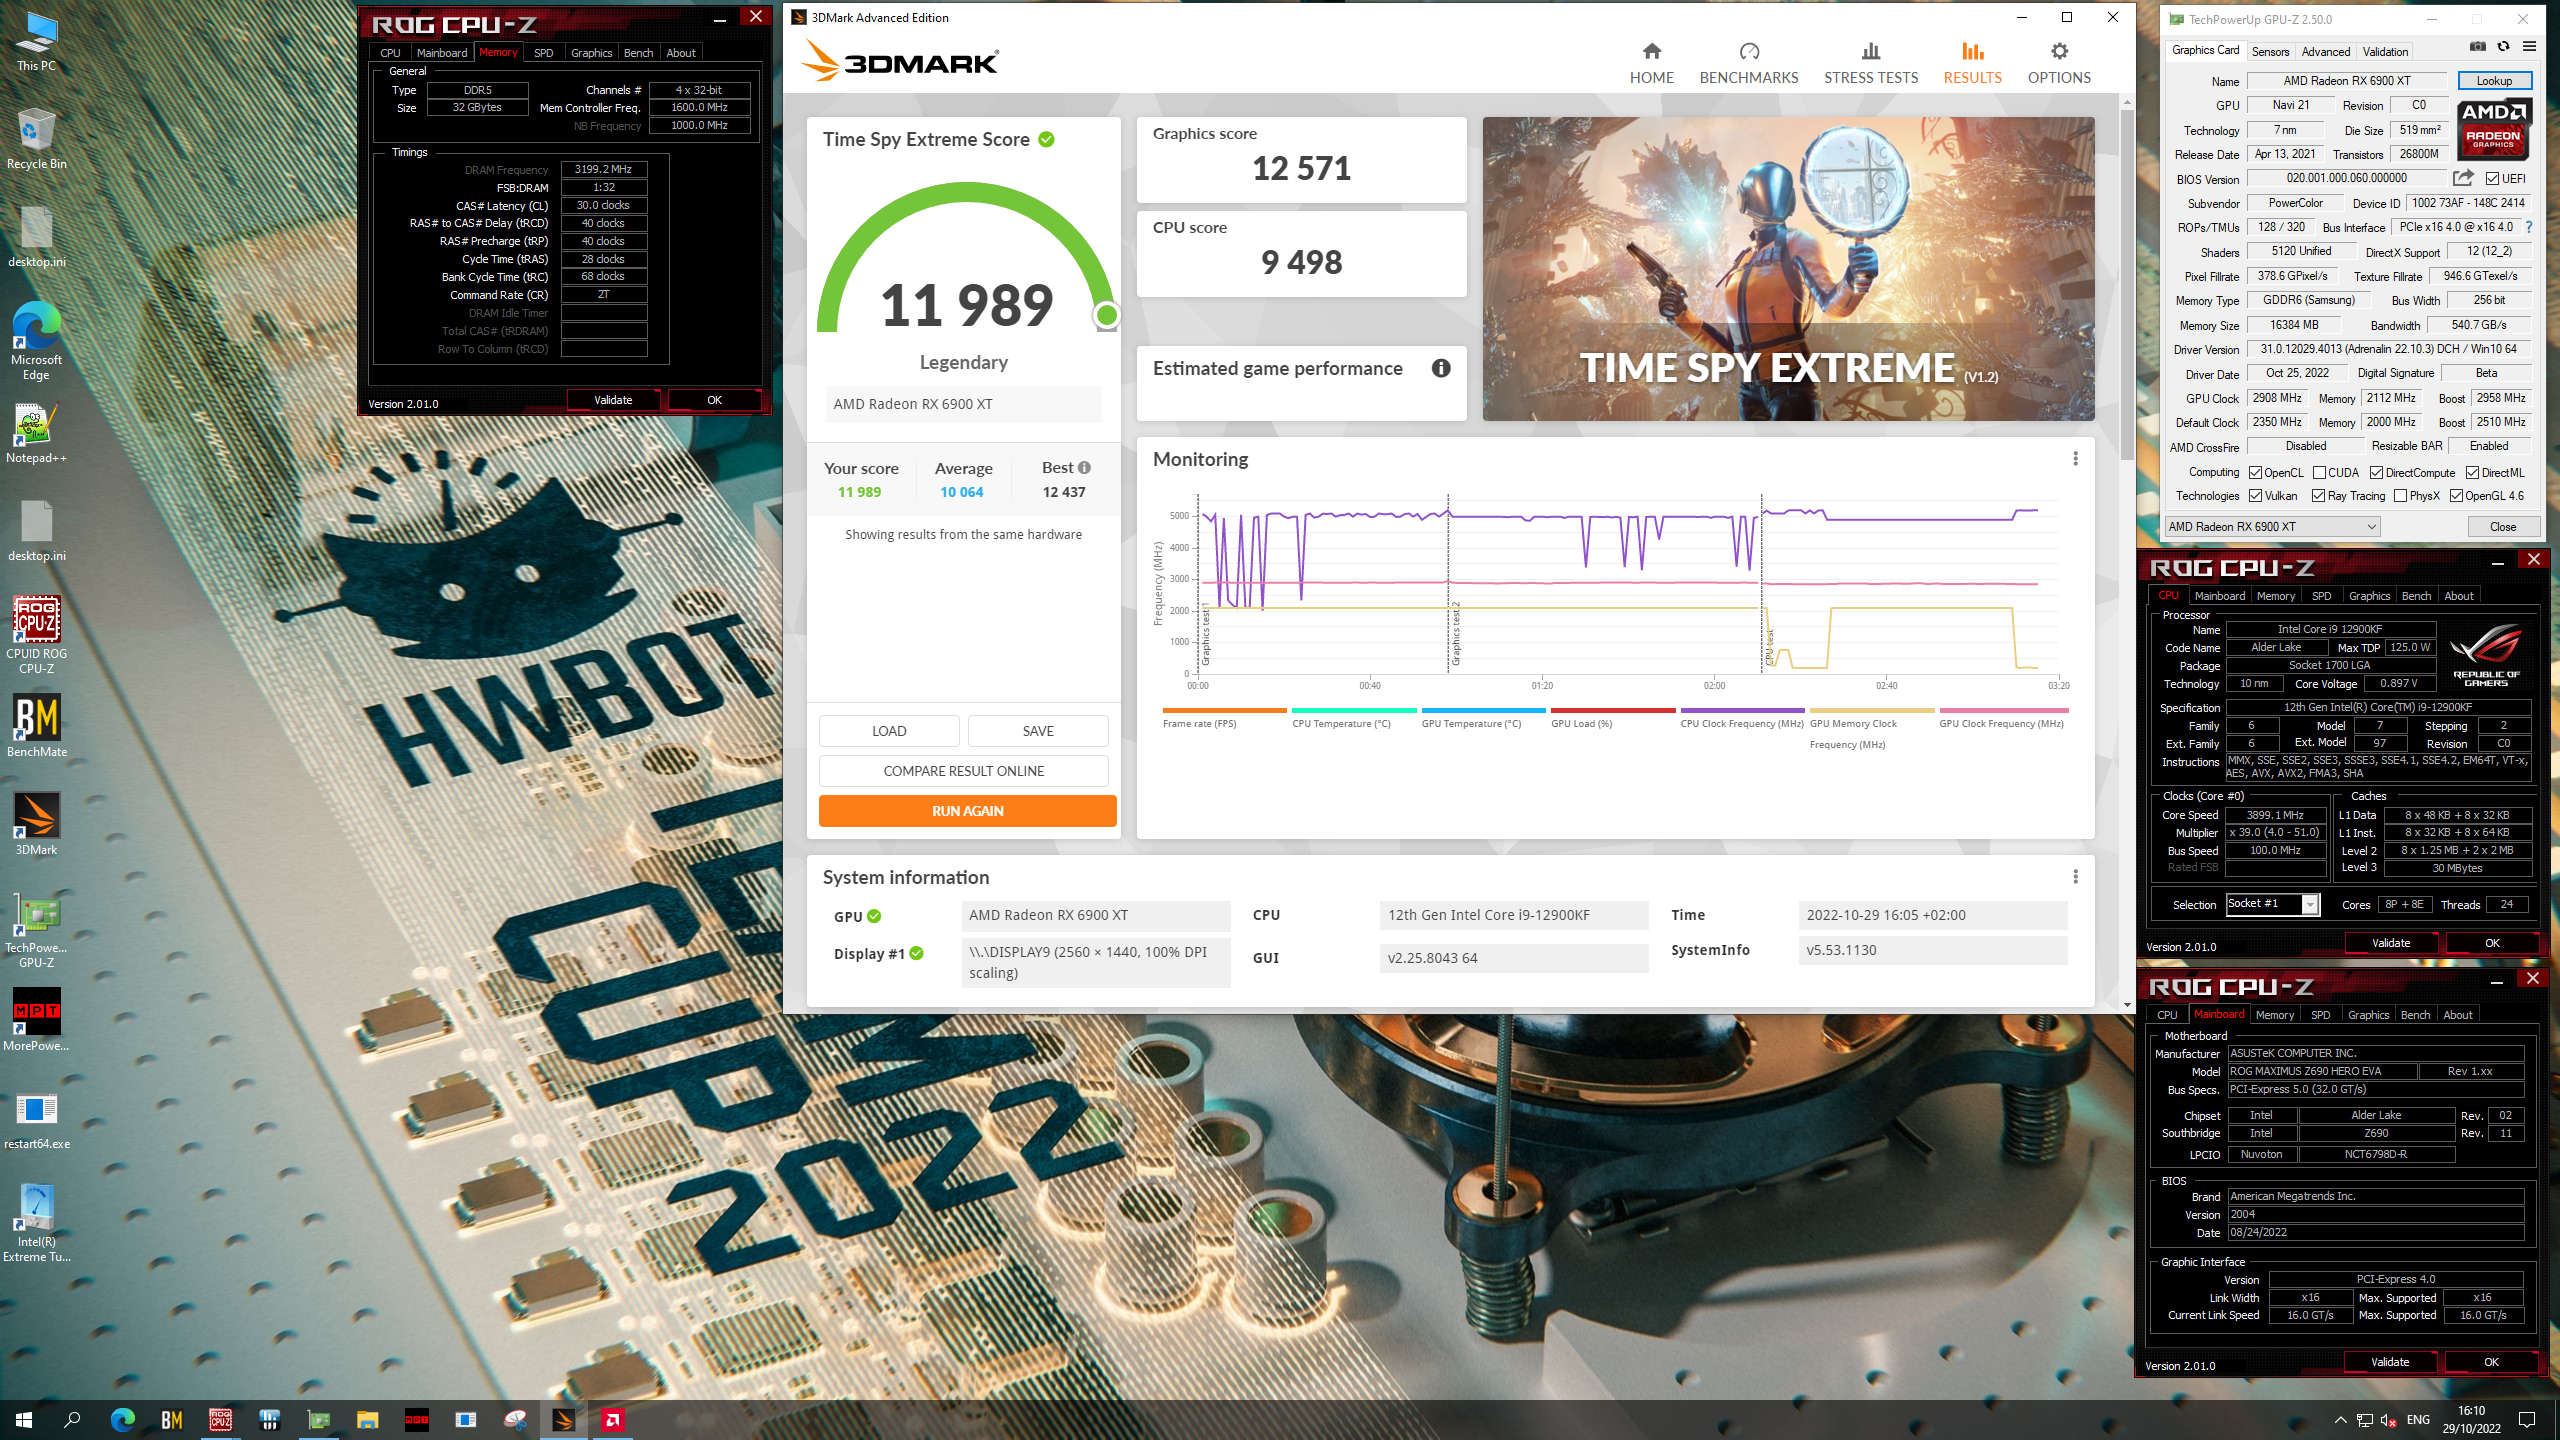Open Bench tab in the CPU-Z processor window
This screenshot has width=2560, height=1440.
click(x=2416, y=596)
